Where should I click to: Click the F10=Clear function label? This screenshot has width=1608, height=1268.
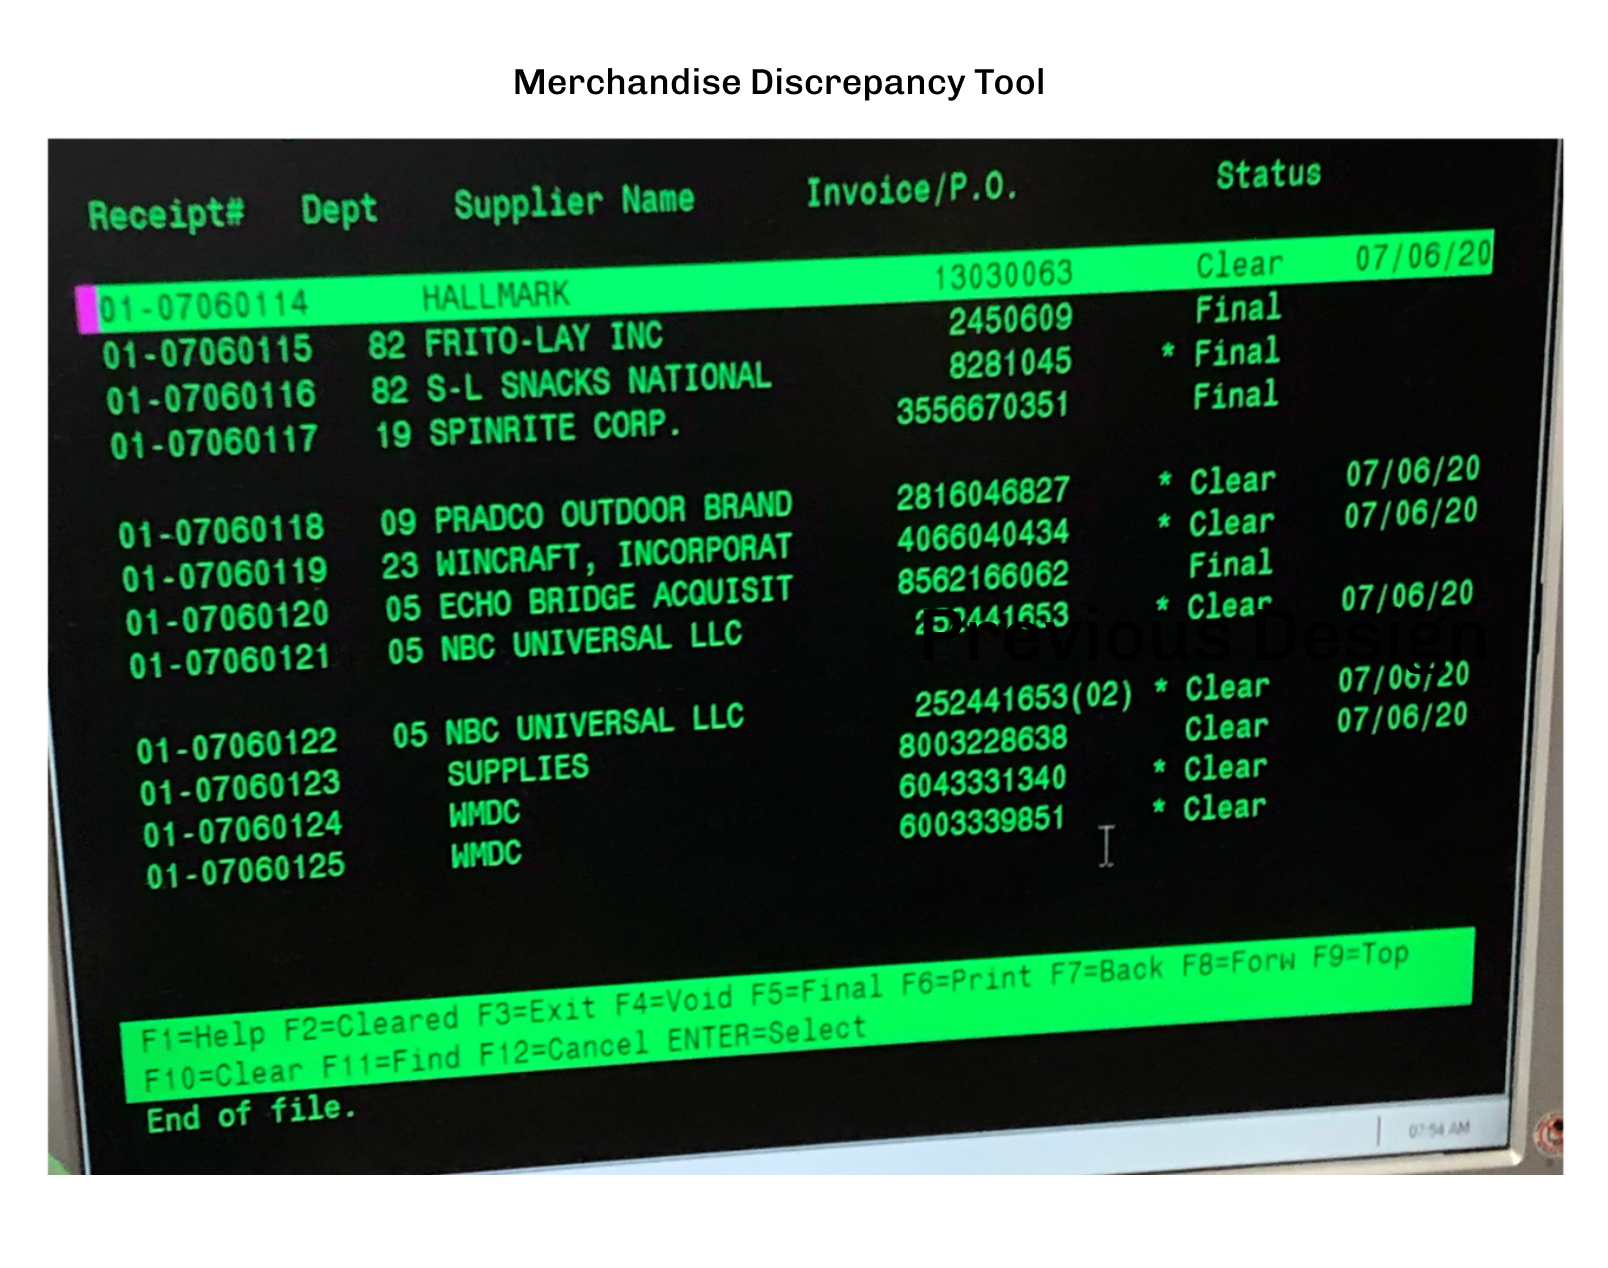223,1076
